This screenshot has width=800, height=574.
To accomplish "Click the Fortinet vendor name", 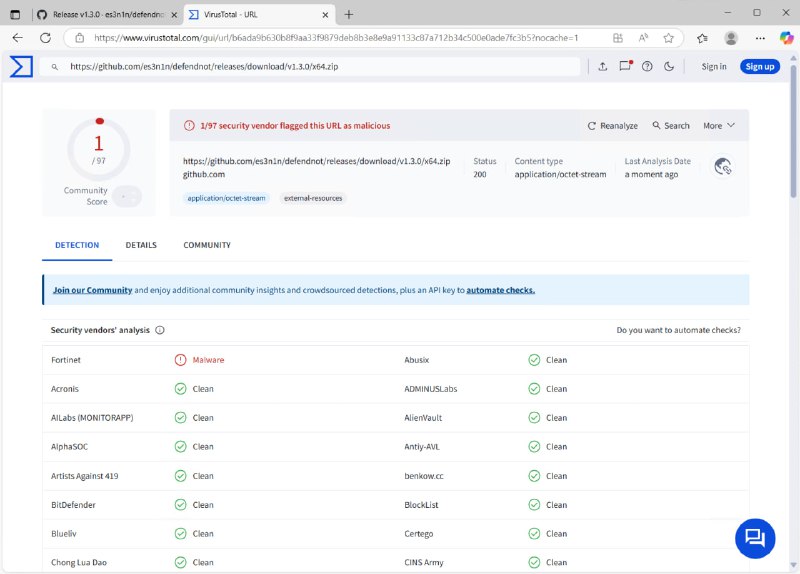I will [66, 360].
